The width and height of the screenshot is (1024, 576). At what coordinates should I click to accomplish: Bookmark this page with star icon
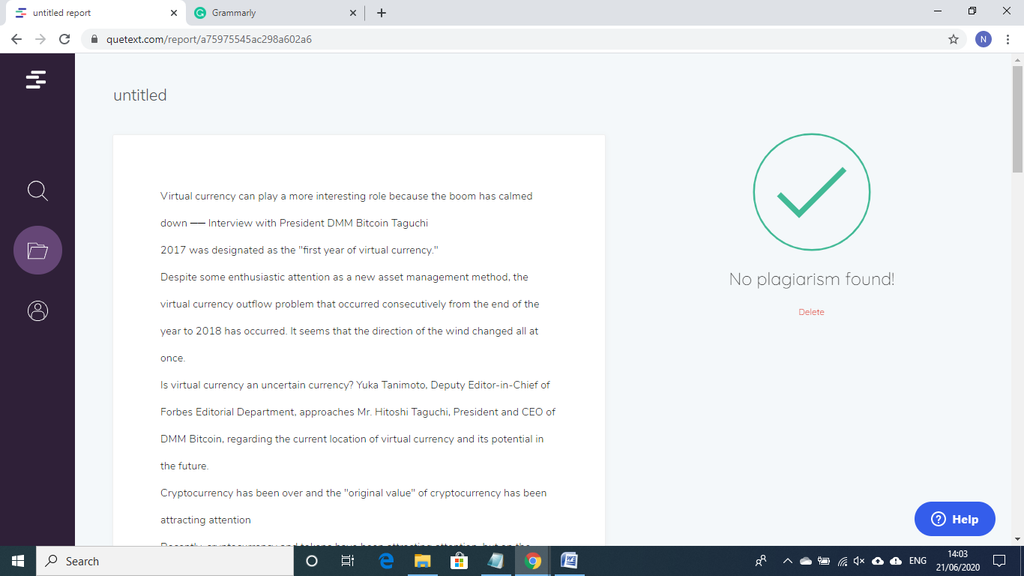(x=953, y=39)
